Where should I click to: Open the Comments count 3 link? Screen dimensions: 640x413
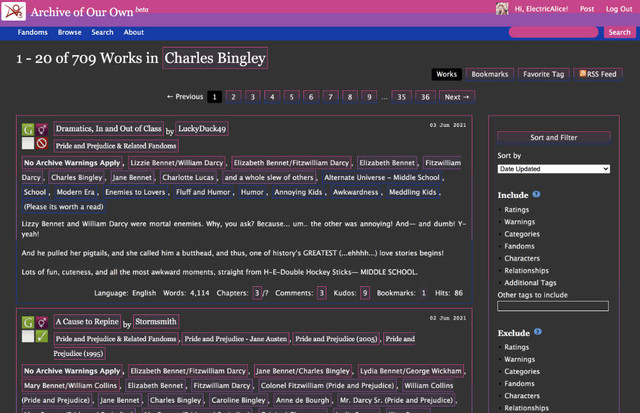(x=322, y=293)
